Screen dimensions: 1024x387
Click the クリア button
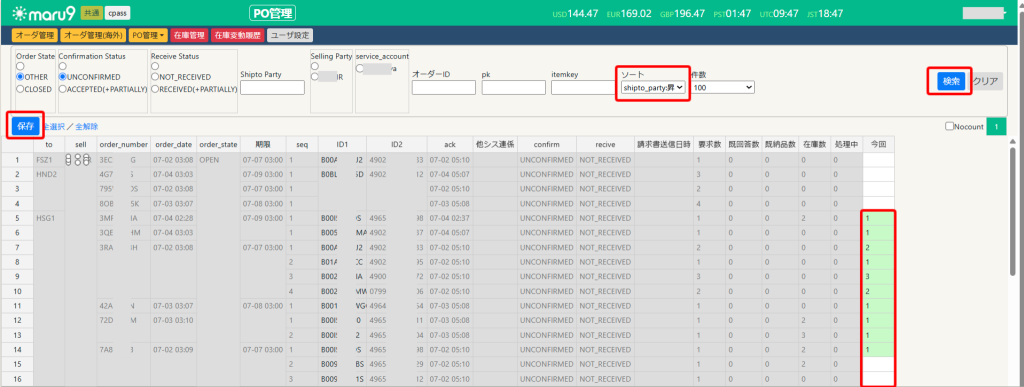click(x=985, y=82)
